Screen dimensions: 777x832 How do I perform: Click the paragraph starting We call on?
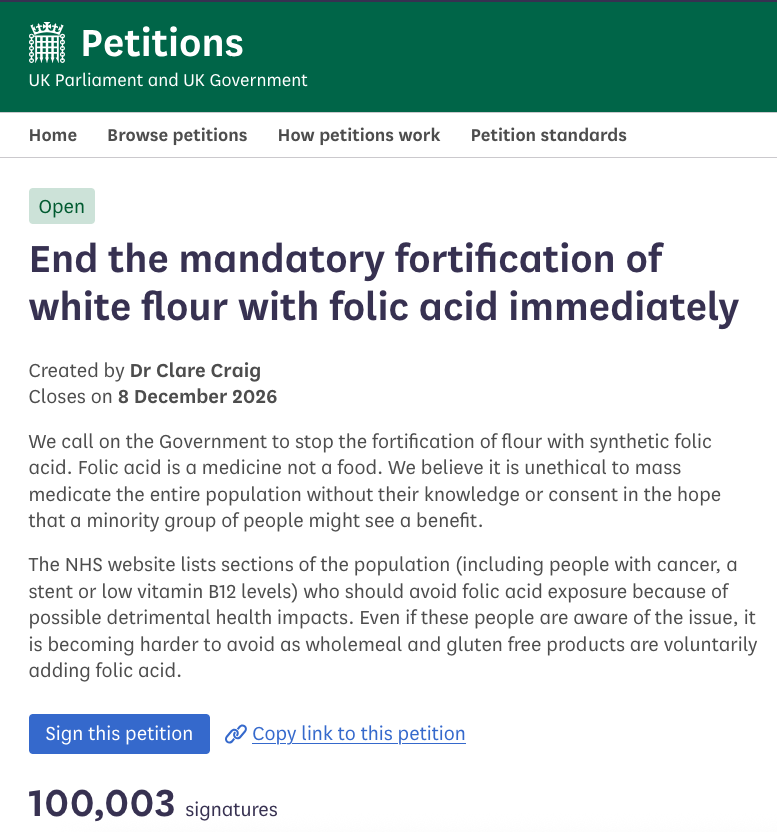coord(375,481)
